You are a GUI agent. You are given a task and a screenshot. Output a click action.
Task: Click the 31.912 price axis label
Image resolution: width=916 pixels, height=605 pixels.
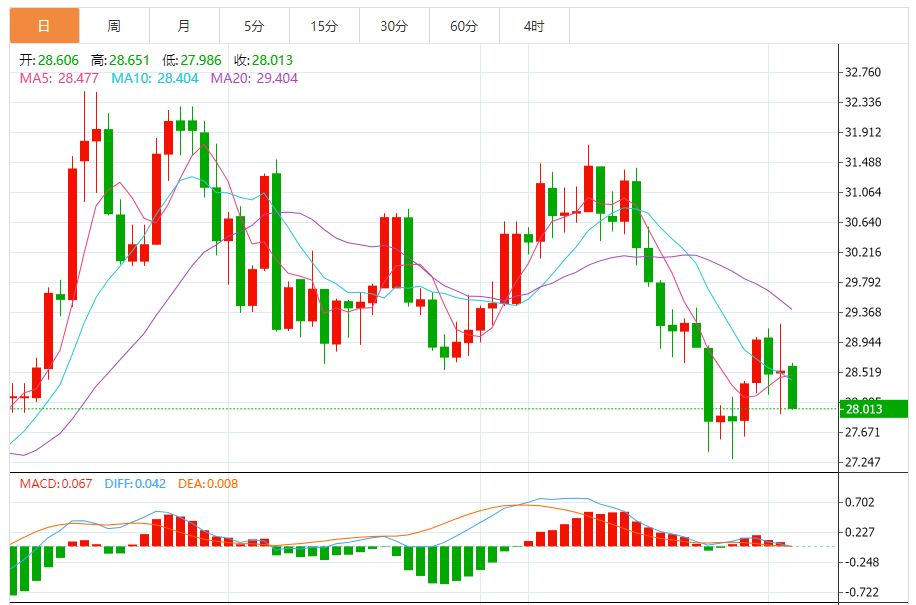(x=863, y=132)
